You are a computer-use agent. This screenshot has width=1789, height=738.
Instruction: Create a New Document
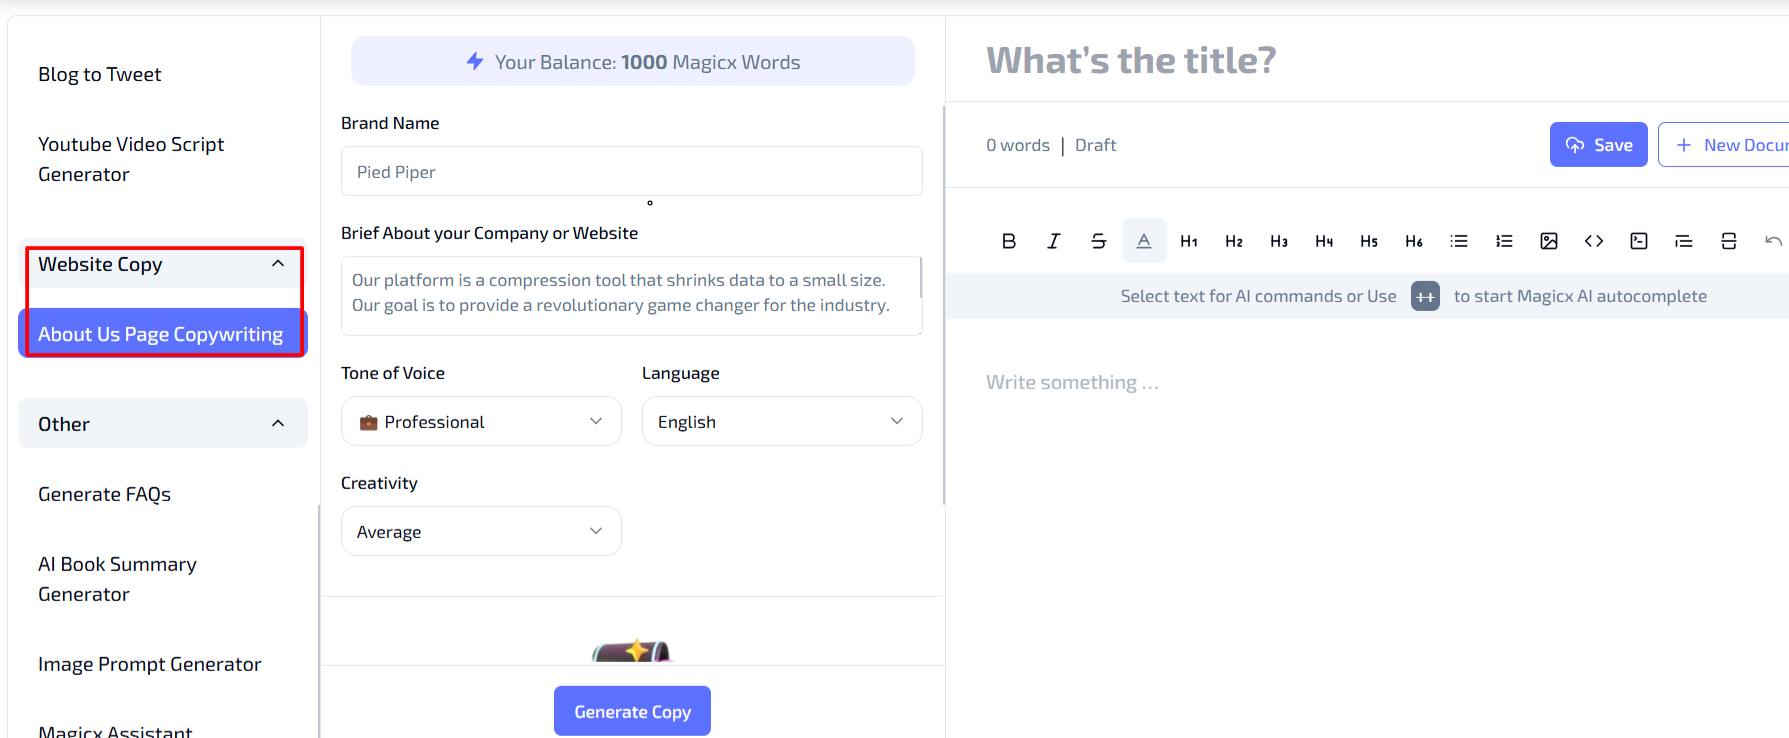tap(1726, 145)
